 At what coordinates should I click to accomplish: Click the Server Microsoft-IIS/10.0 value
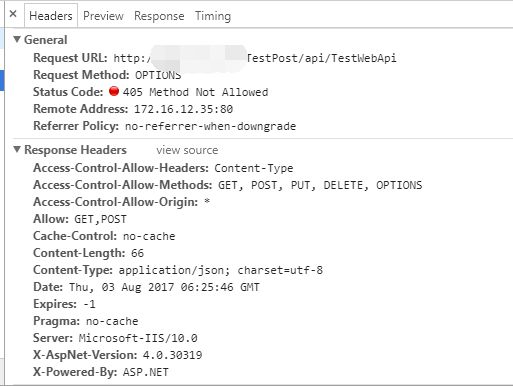tap(138, 338)
